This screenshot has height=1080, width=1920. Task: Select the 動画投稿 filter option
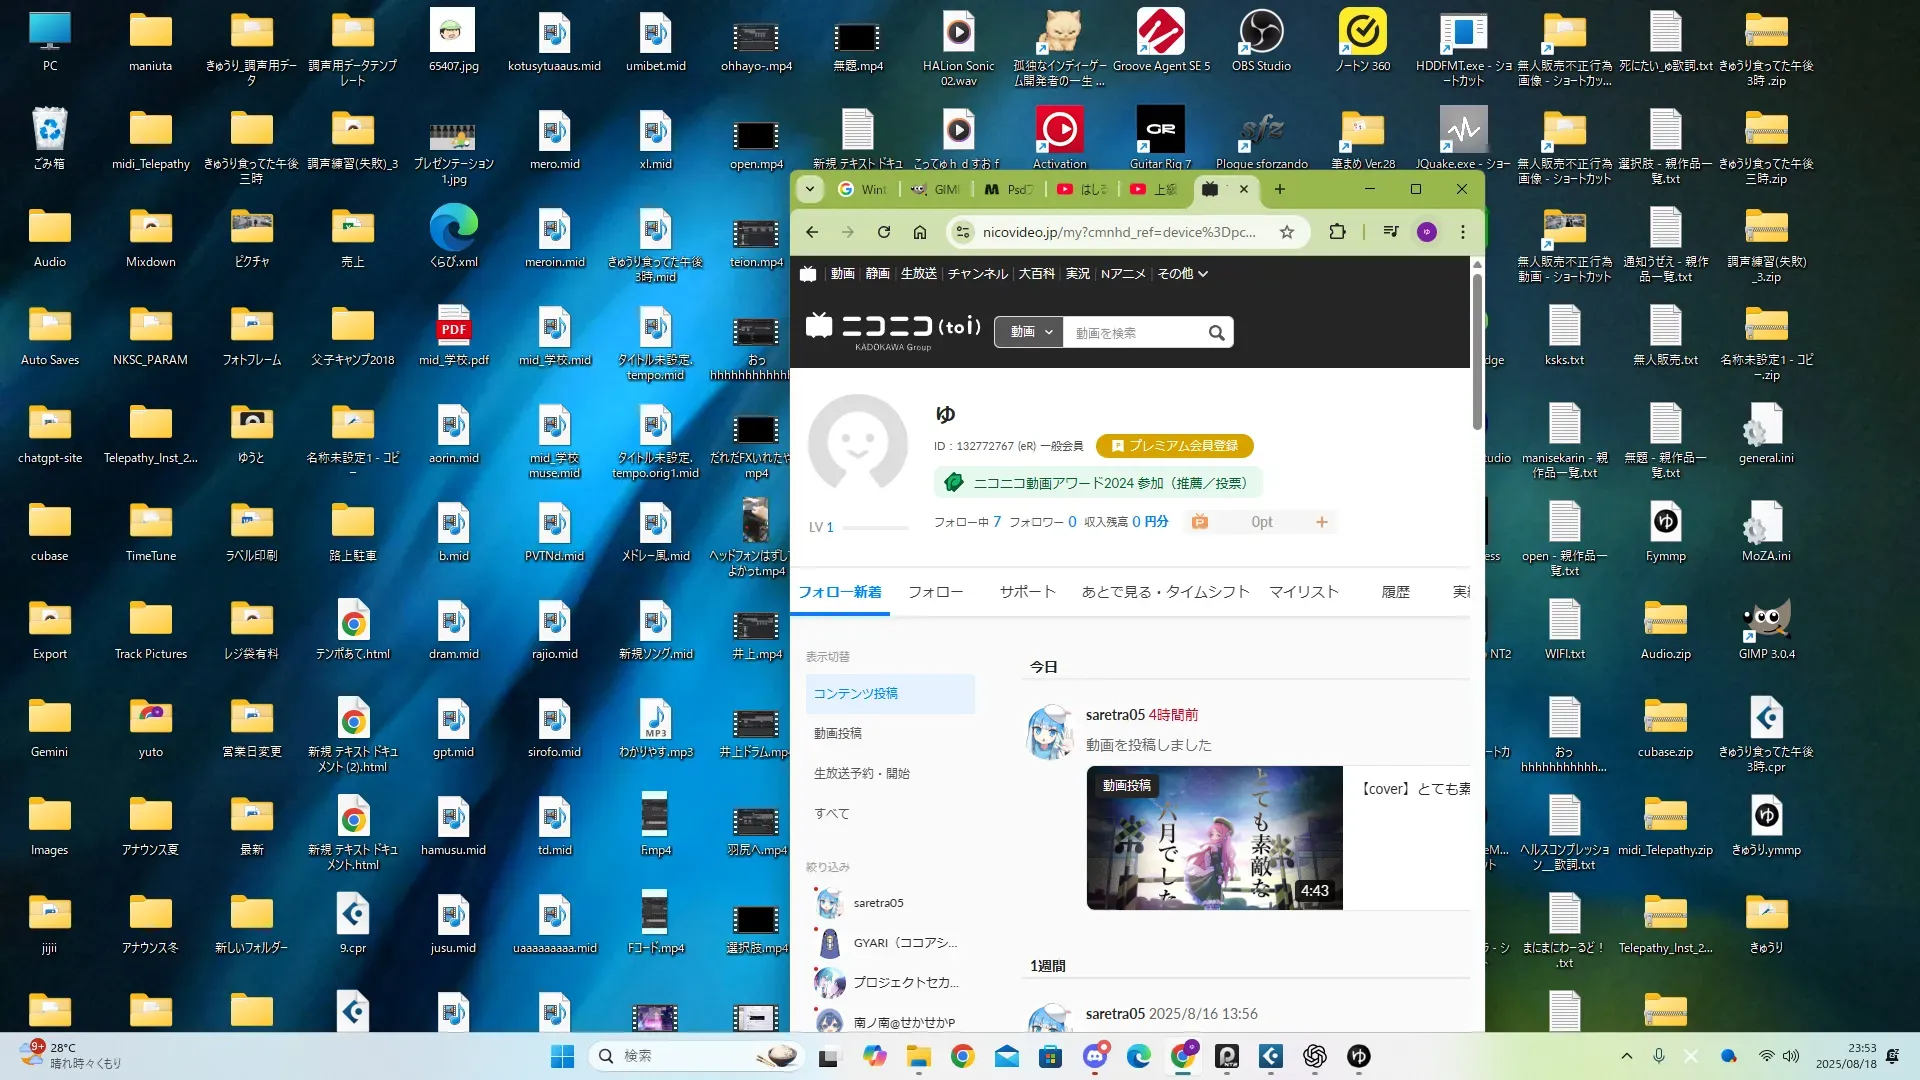point(838,734)
